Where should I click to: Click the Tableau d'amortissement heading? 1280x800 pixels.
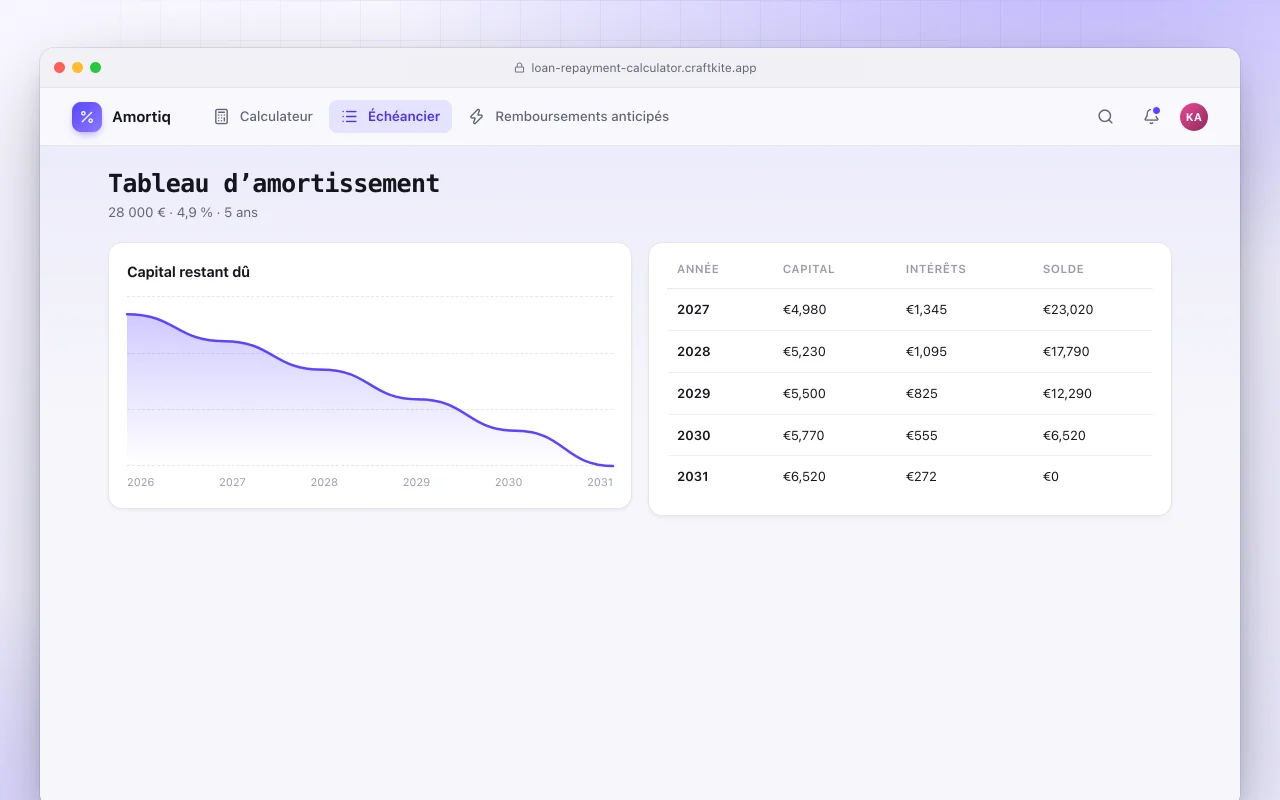tap(274, 183)
